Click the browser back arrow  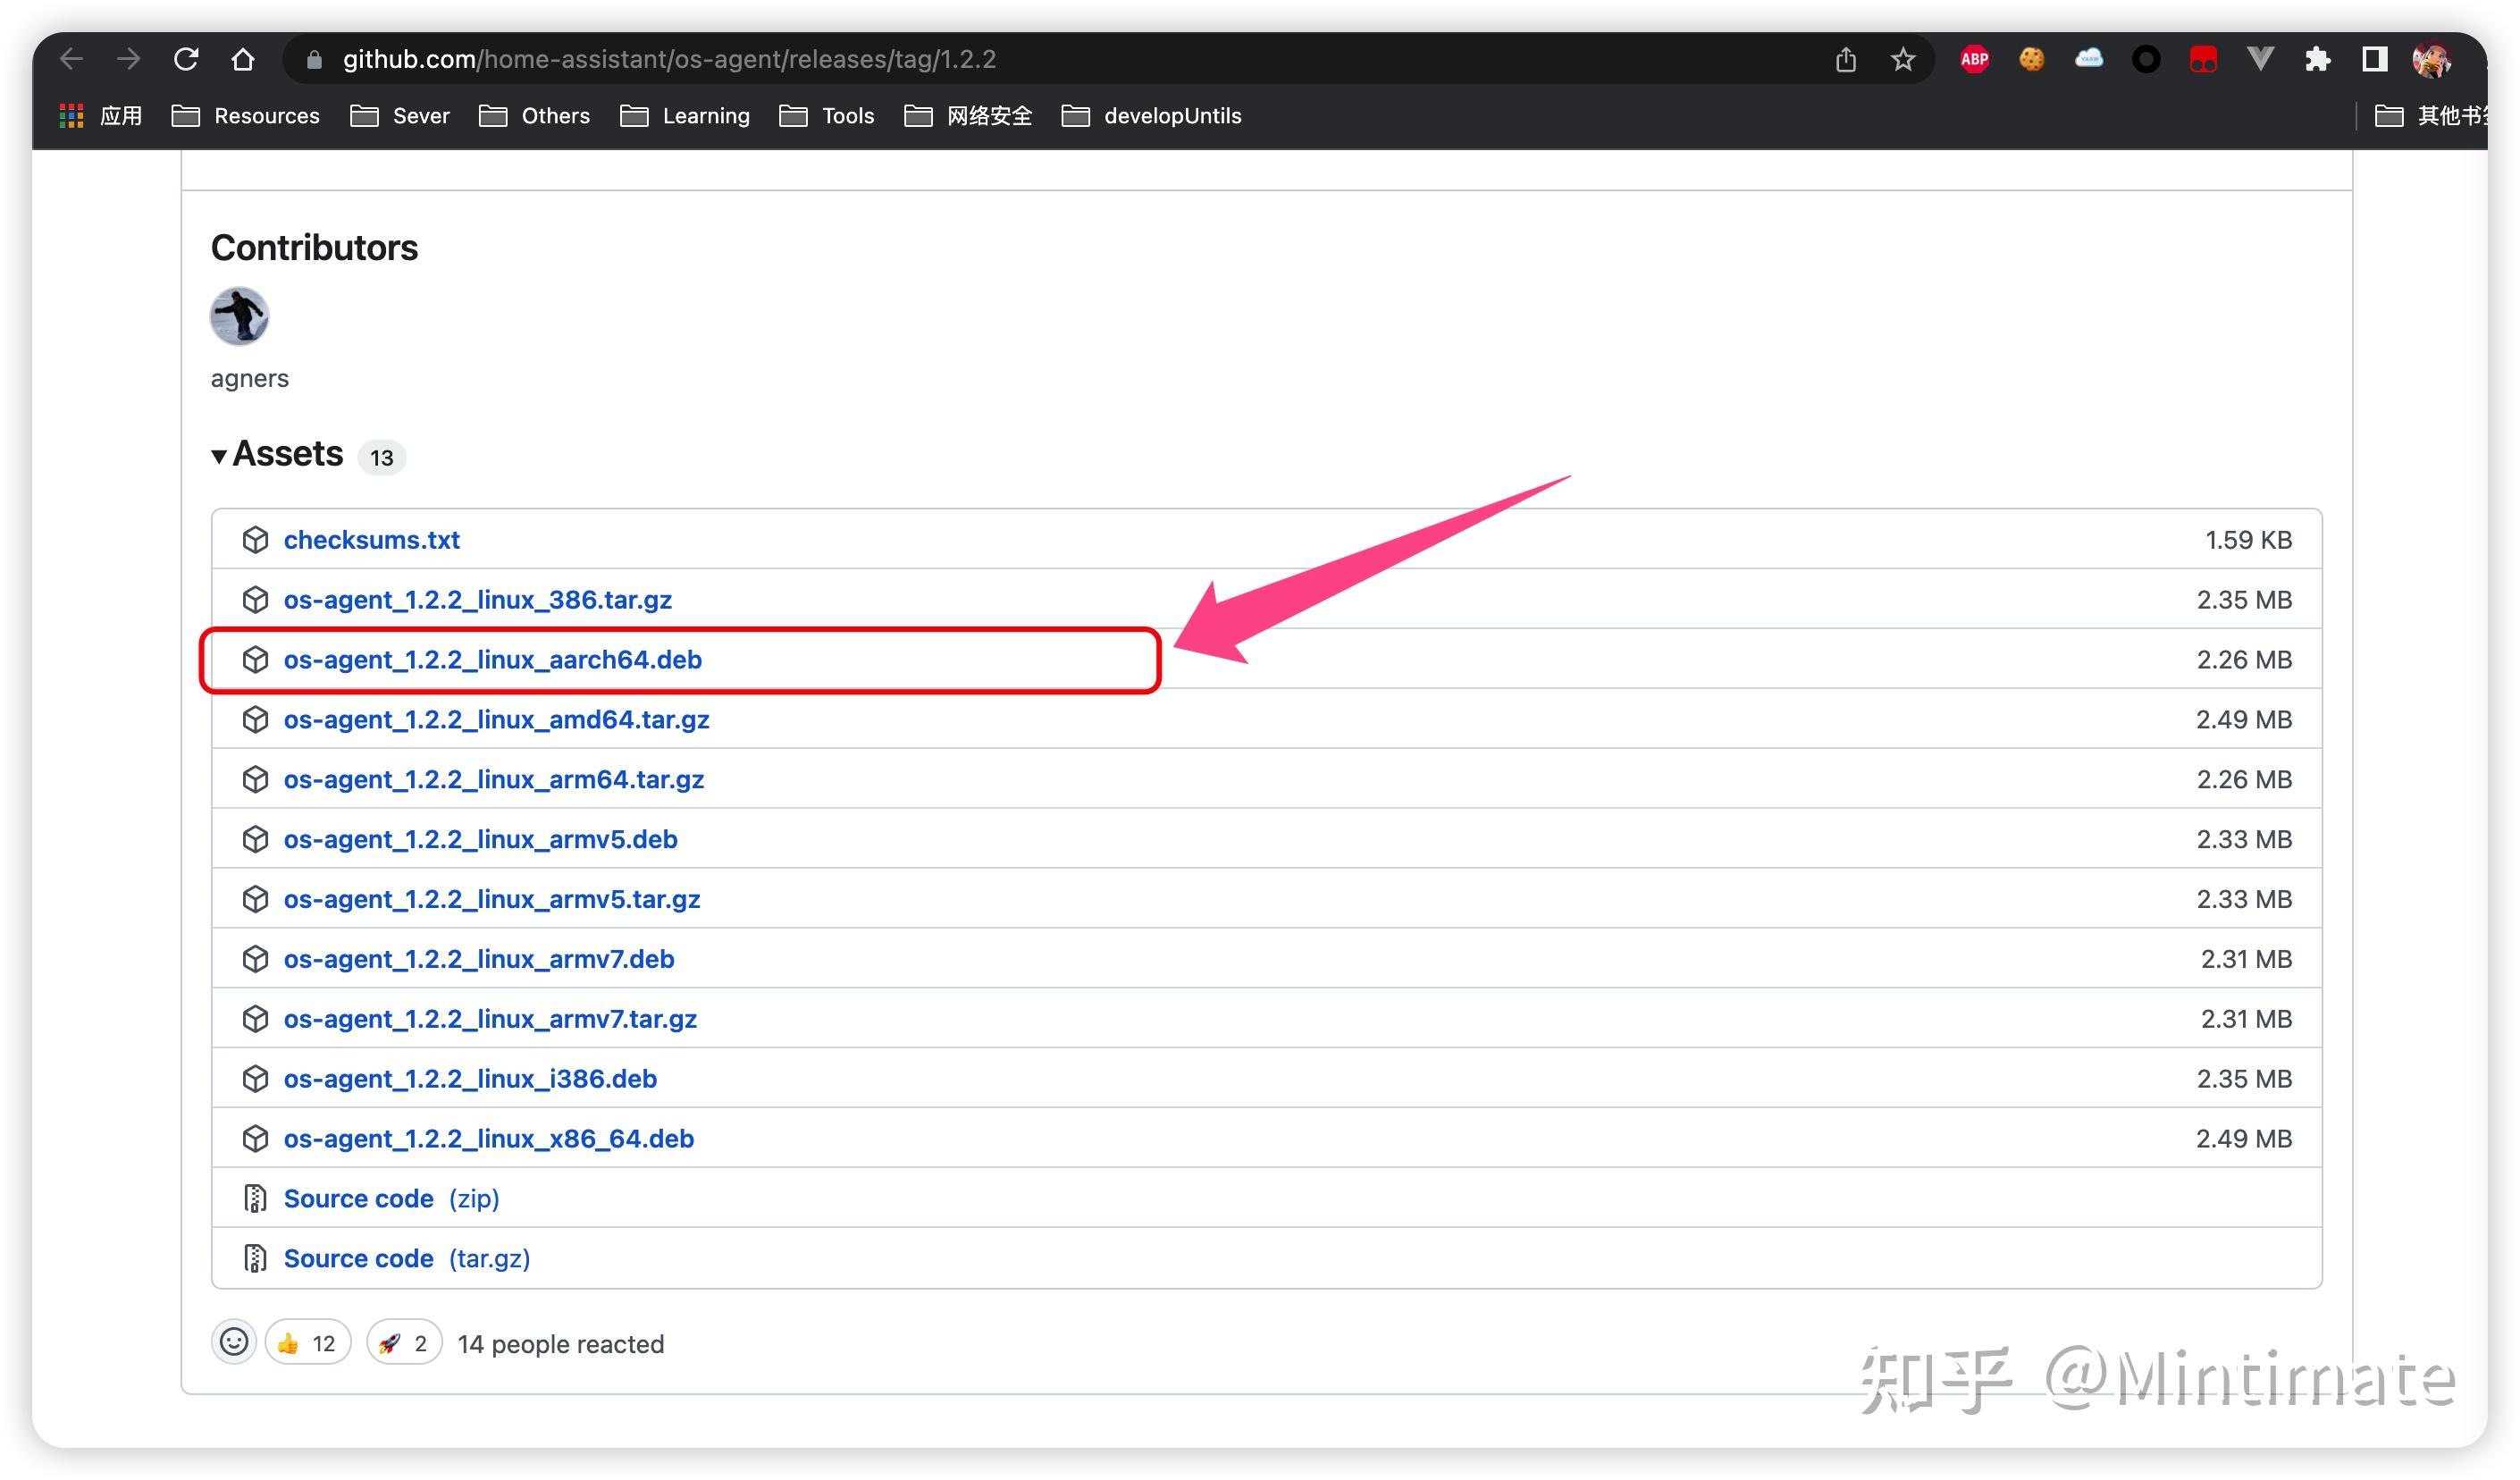click(71, 59)
